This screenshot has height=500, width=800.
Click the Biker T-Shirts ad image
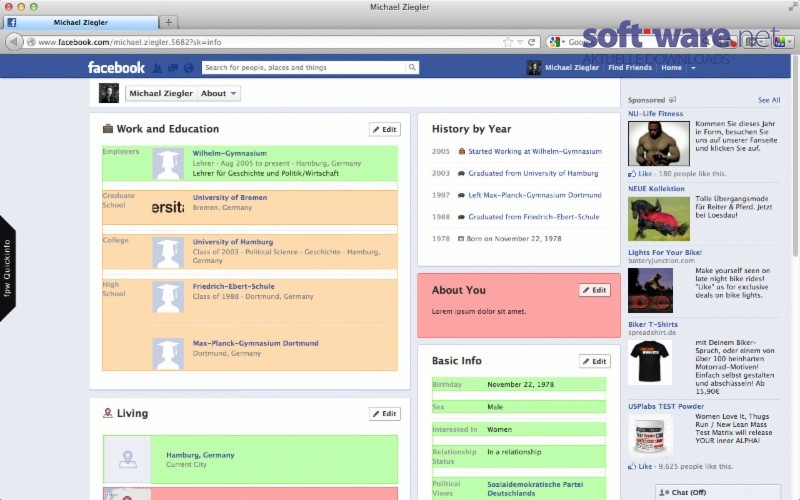click(x=649, y=363)
